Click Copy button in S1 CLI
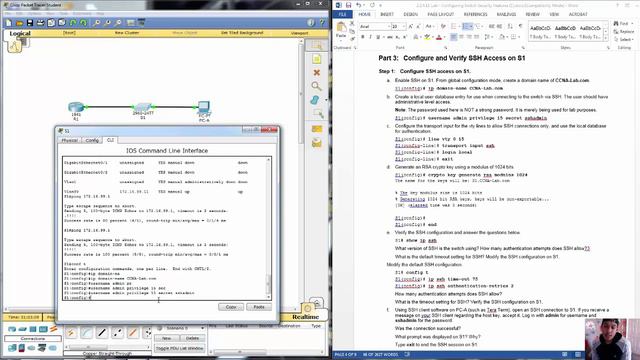Screen dimensions: 640x360 click(x=231, y=307)
